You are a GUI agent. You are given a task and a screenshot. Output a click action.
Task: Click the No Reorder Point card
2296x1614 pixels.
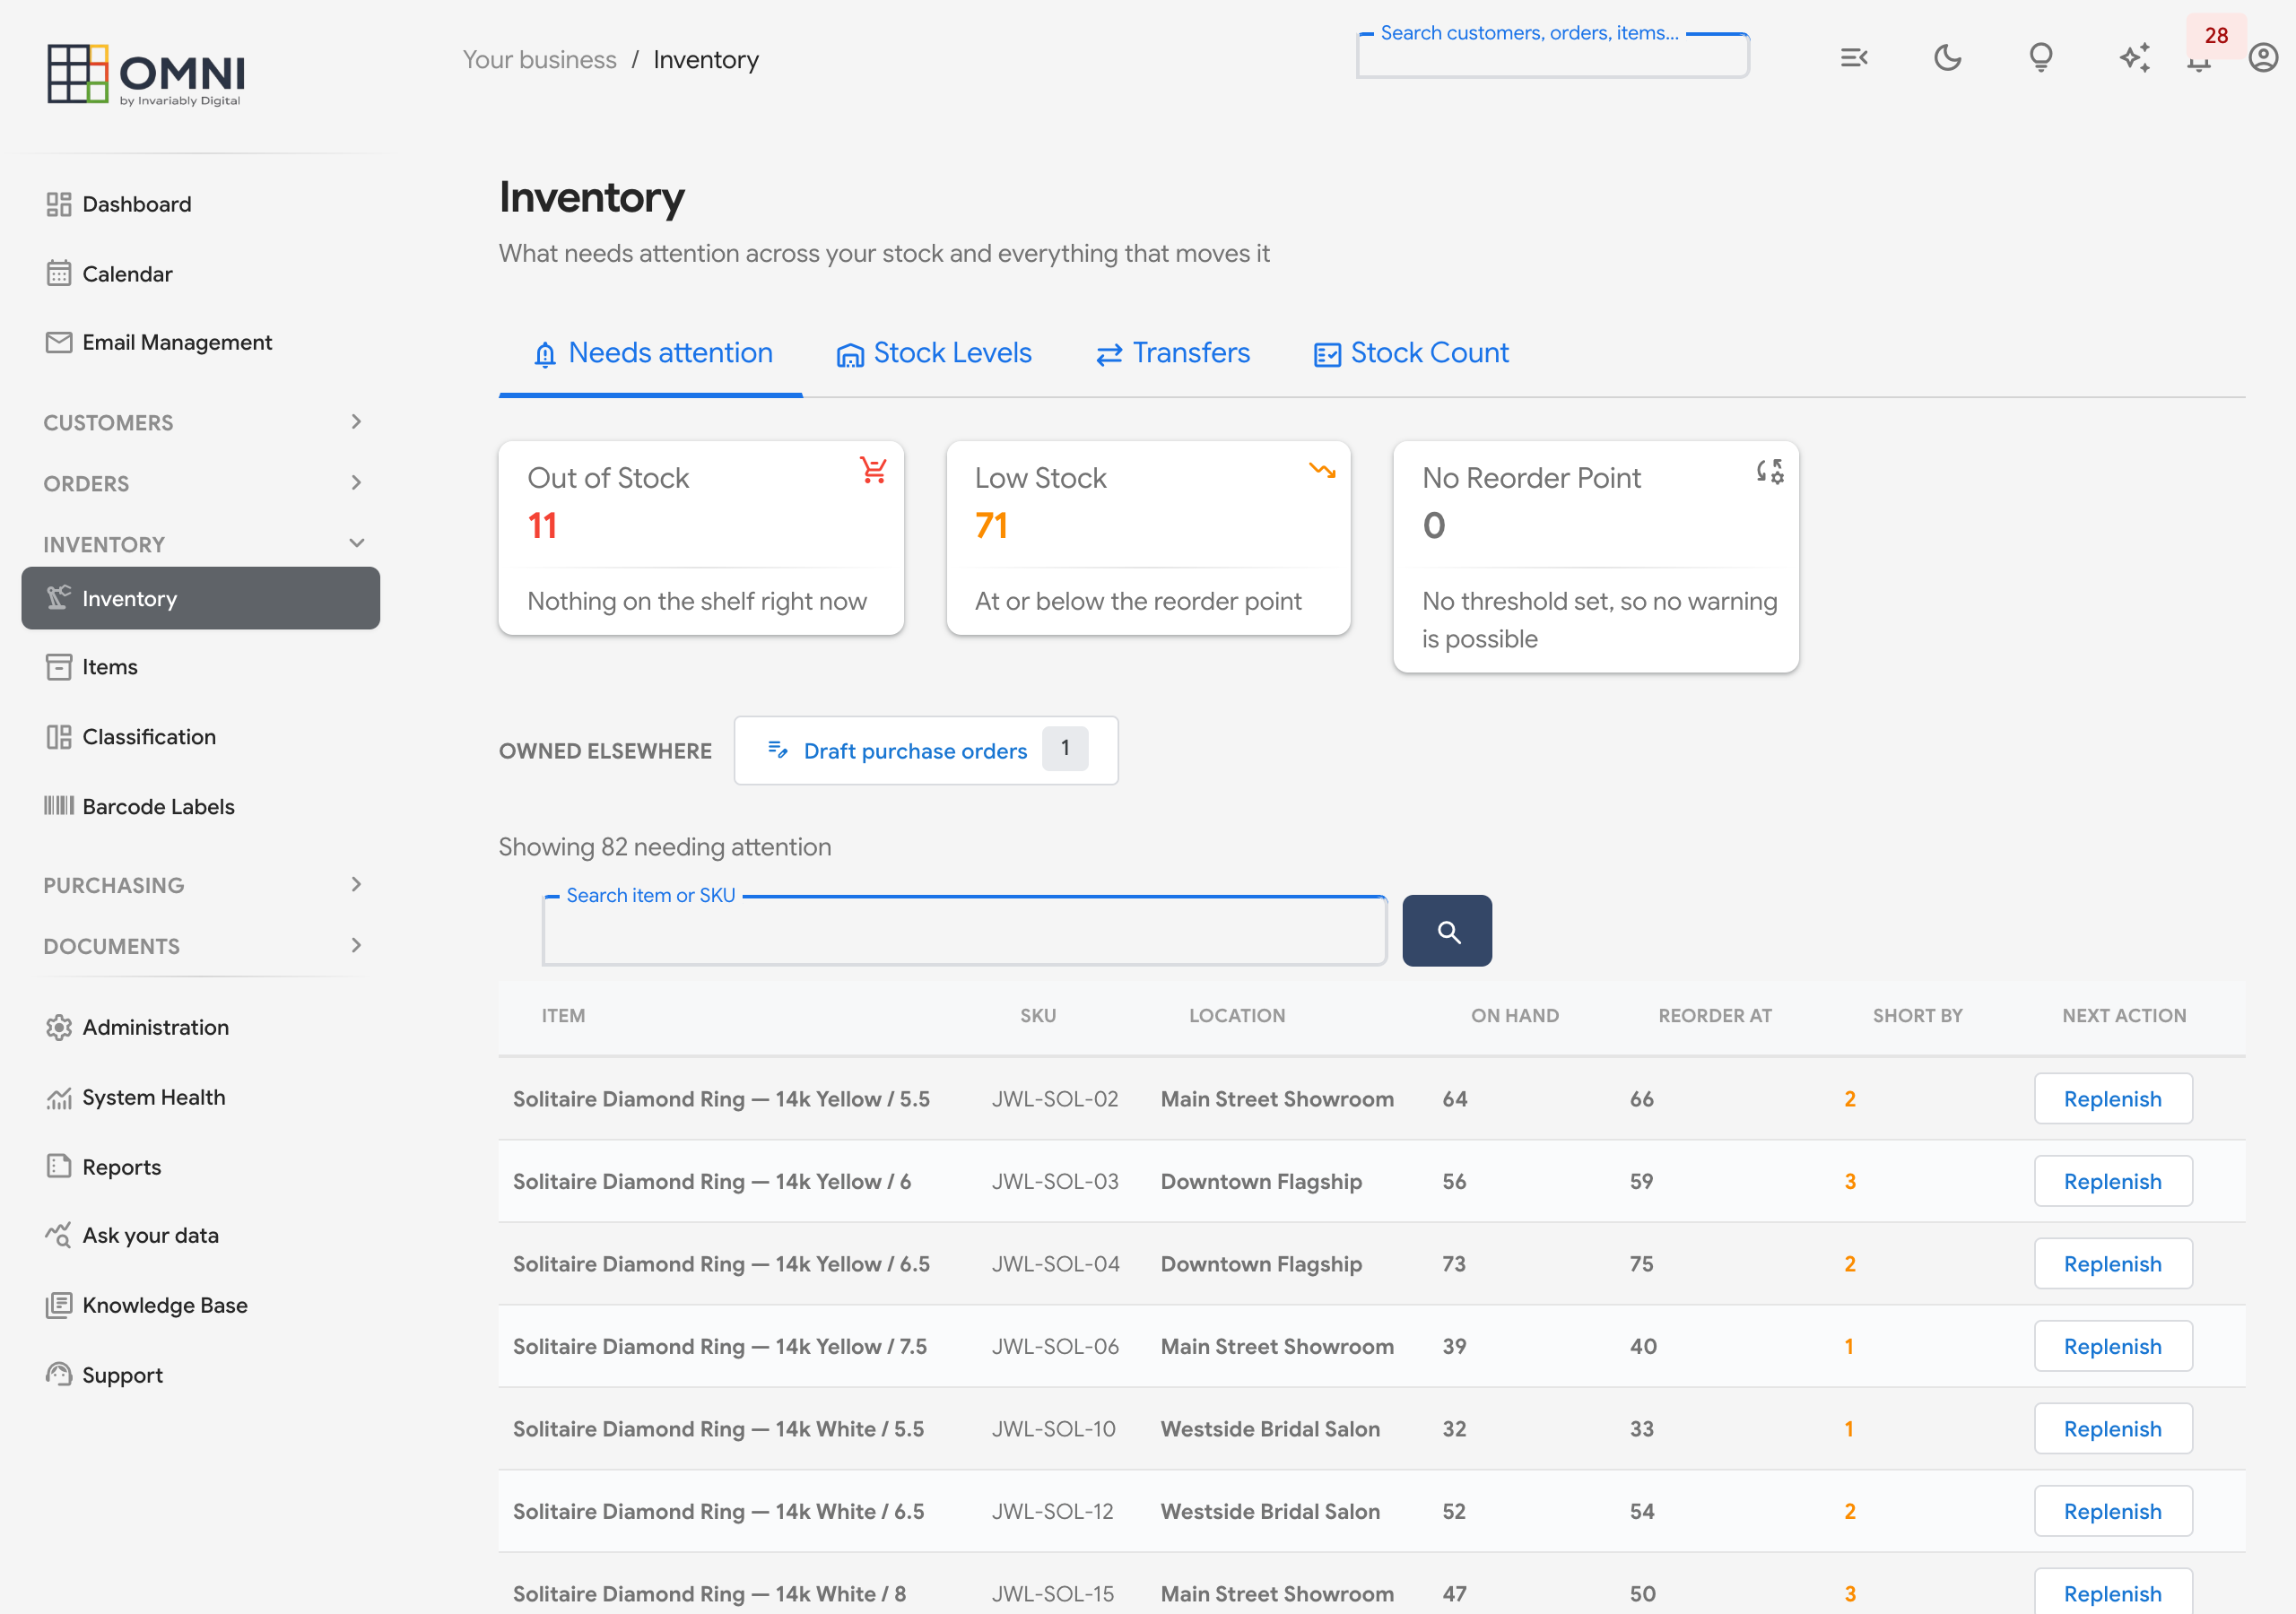click(x=1596, y=557)
